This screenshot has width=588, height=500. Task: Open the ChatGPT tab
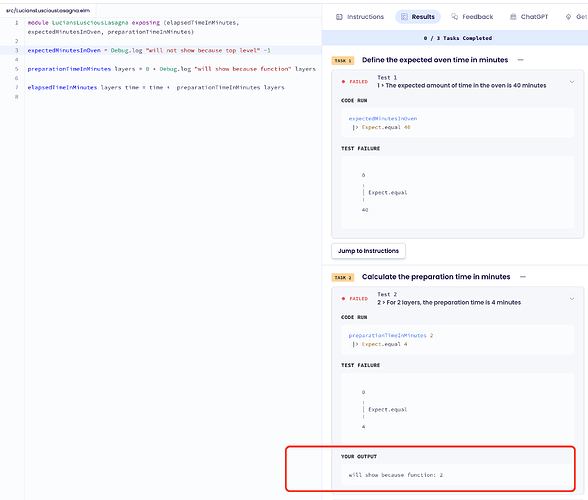[x=529, y=17]
